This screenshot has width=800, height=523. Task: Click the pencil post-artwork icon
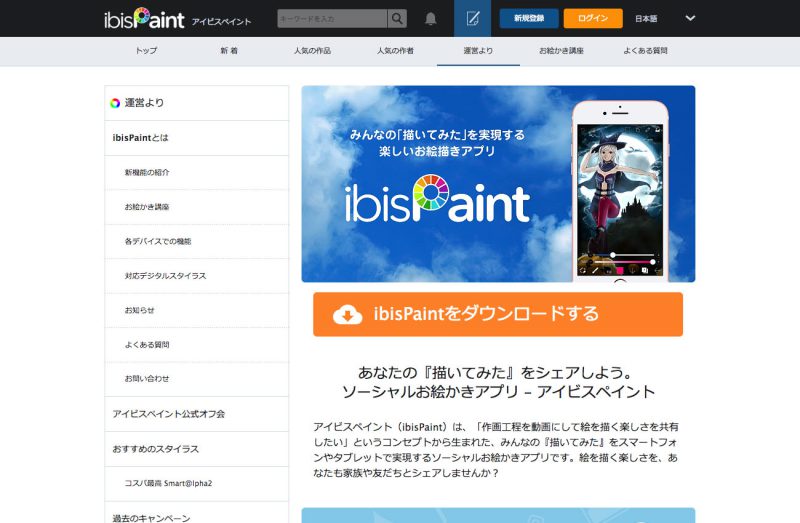click(x=472, y=19)
